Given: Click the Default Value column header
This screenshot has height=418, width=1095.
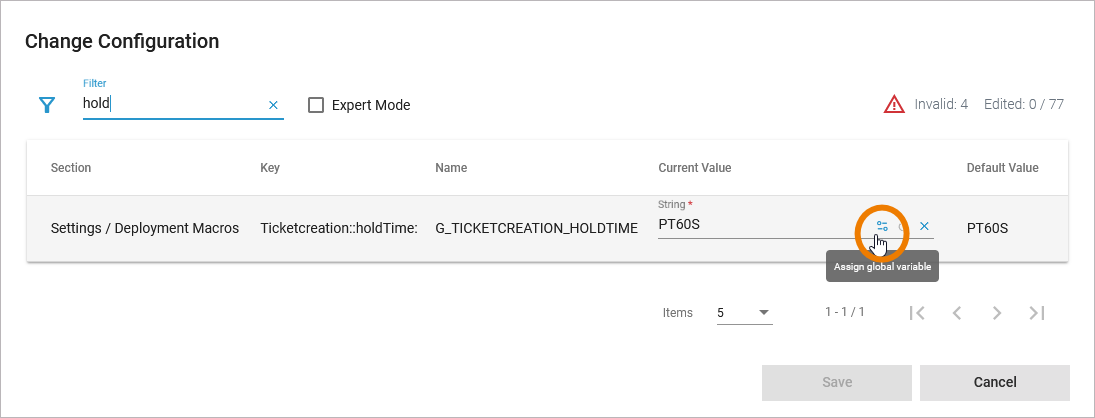Looking at the screenshot, I should point(1002,168).
